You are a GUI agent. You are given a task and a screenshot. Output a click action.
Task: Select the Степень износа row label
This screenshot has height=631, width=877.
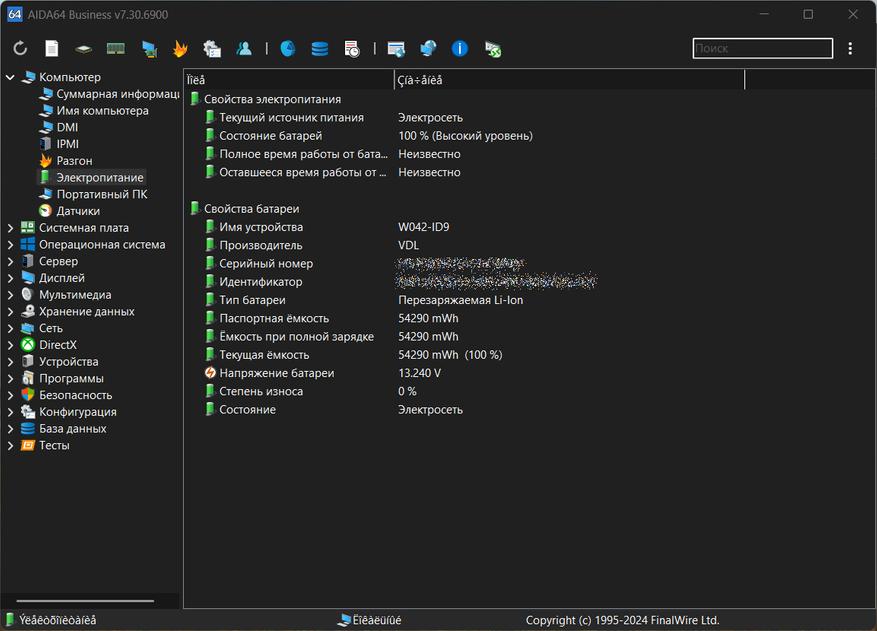click(261, 391)
